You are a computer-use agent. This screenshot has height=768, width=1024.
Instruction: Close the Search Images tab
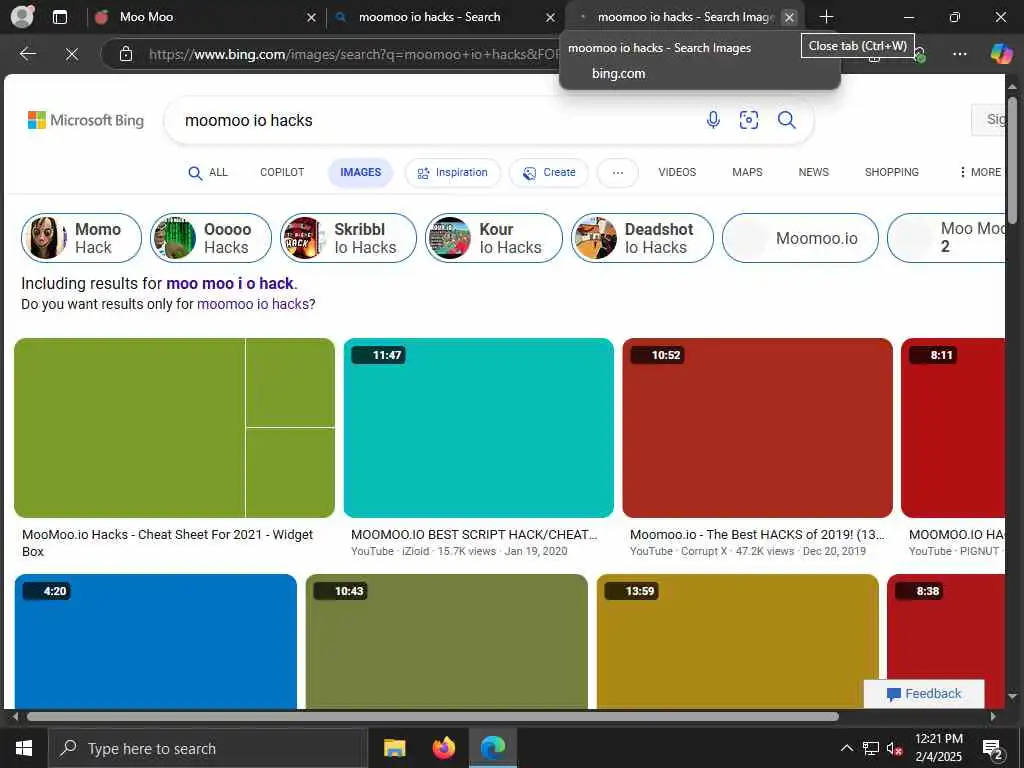(789, 18)
